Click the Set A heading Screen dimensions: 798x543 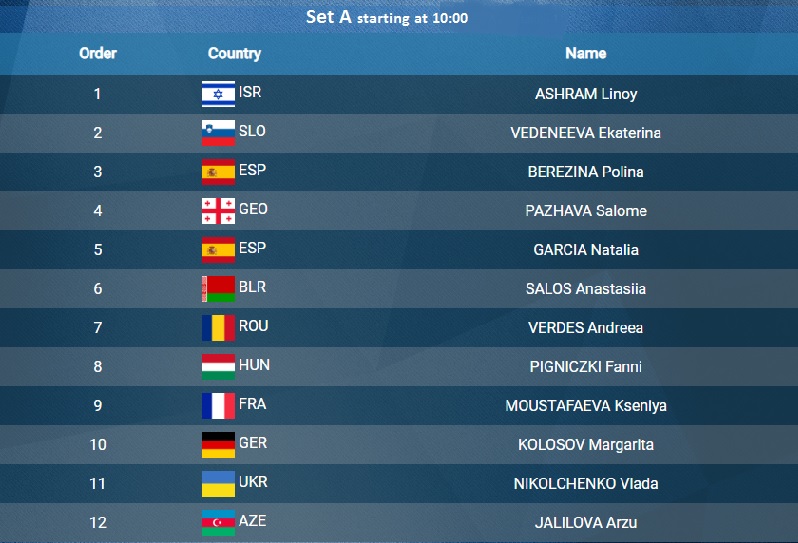[x=387, y=17]
